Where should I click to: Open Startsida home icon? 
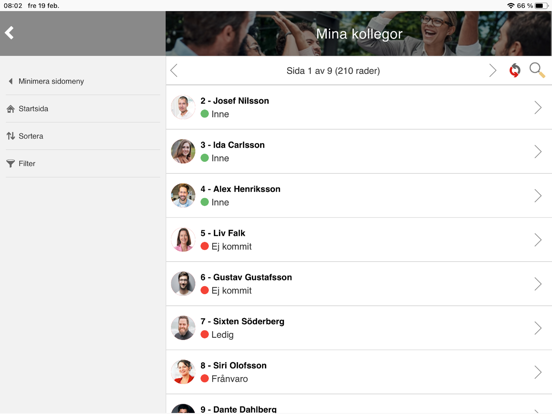pos(11,109)
